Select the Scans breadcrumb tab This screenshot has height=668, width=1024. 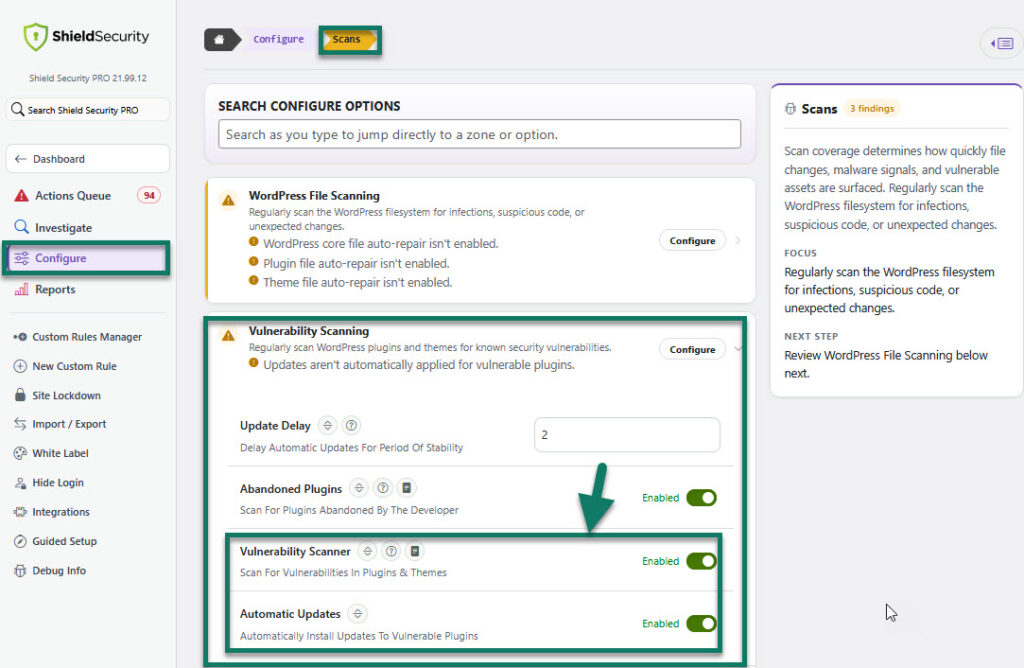coord(349,39)
